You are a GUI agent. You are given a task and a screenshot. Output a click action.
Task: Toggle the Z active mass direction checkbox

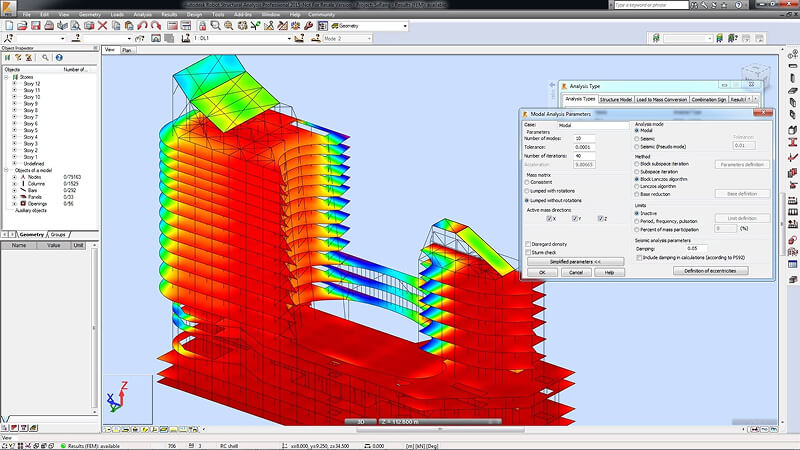601,218
